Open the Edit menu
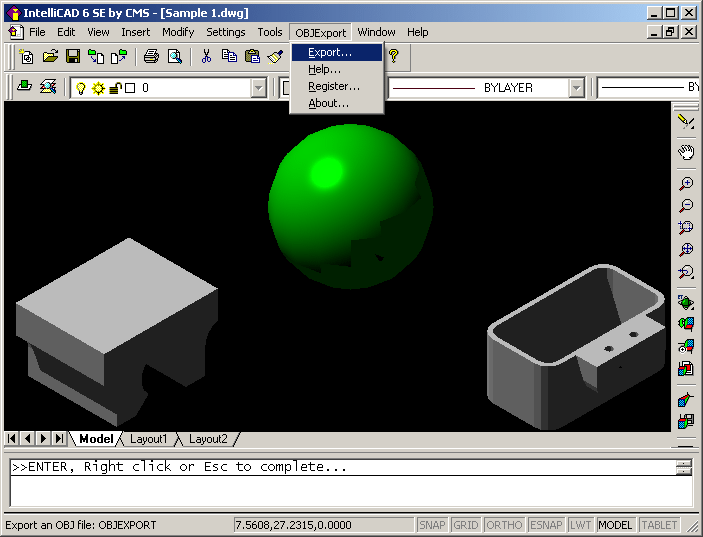The height and width of the screenshot is (537, 703). [66, 32]
